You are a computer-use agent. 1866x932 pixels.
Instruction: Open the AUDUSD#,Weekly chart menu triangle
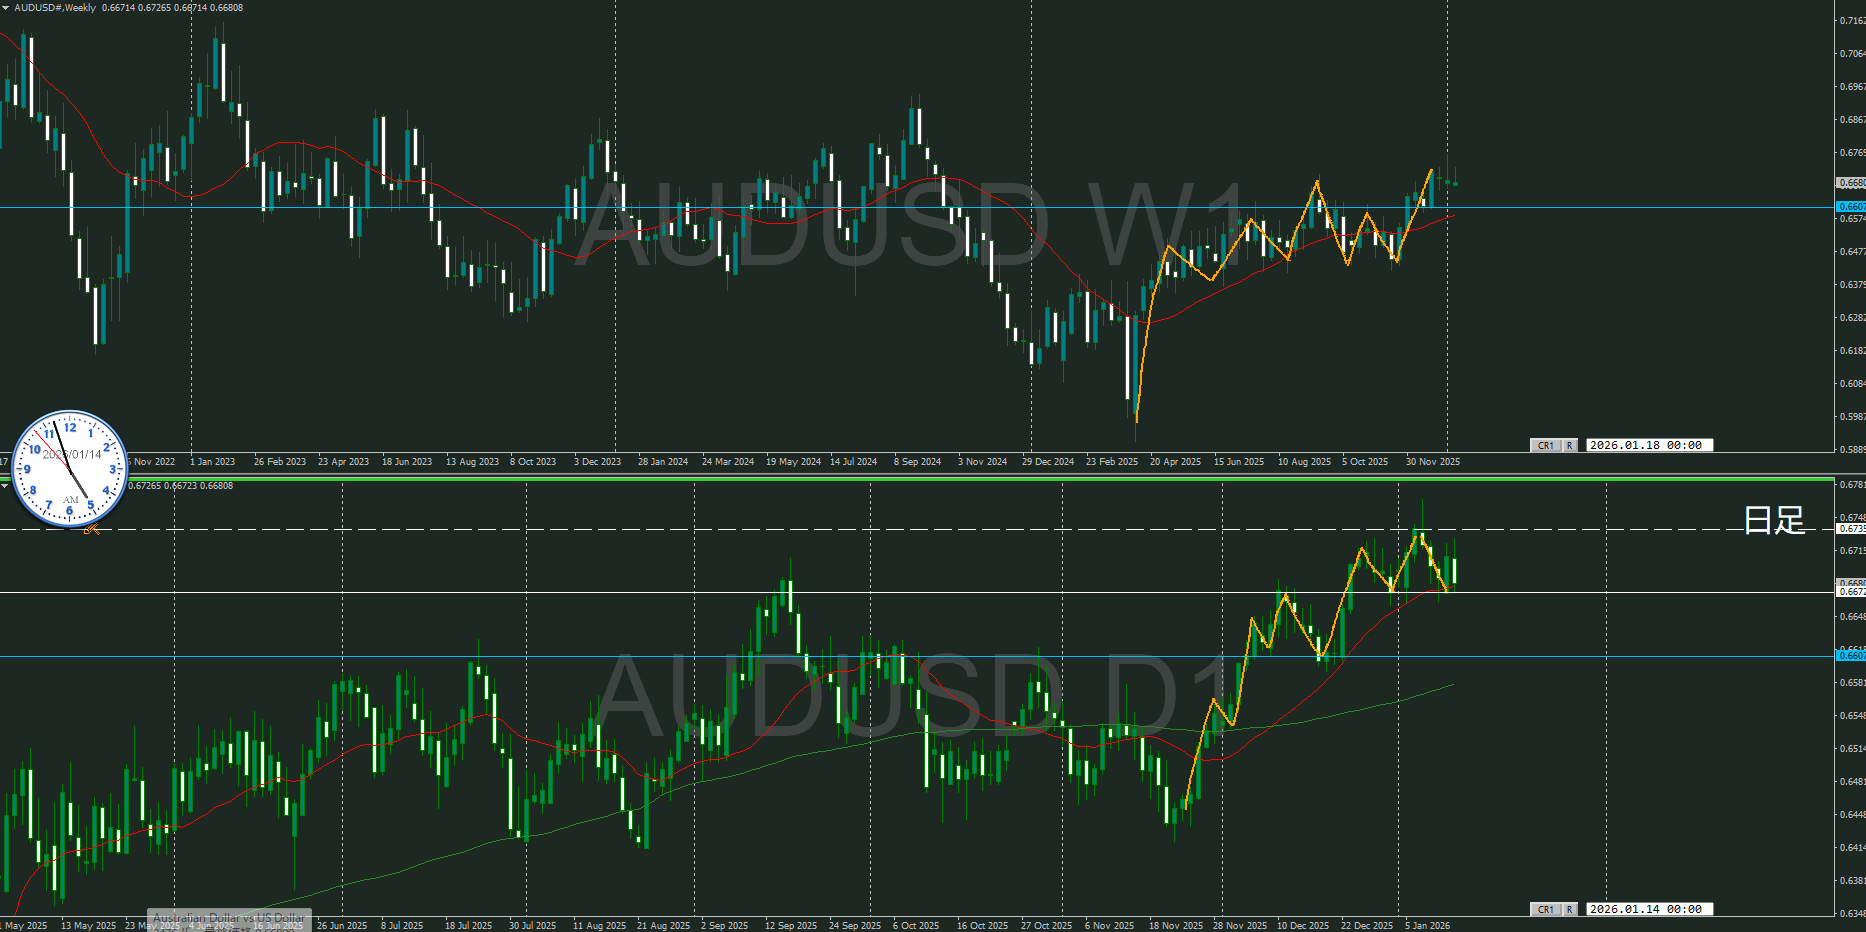(x=6, y=8)
